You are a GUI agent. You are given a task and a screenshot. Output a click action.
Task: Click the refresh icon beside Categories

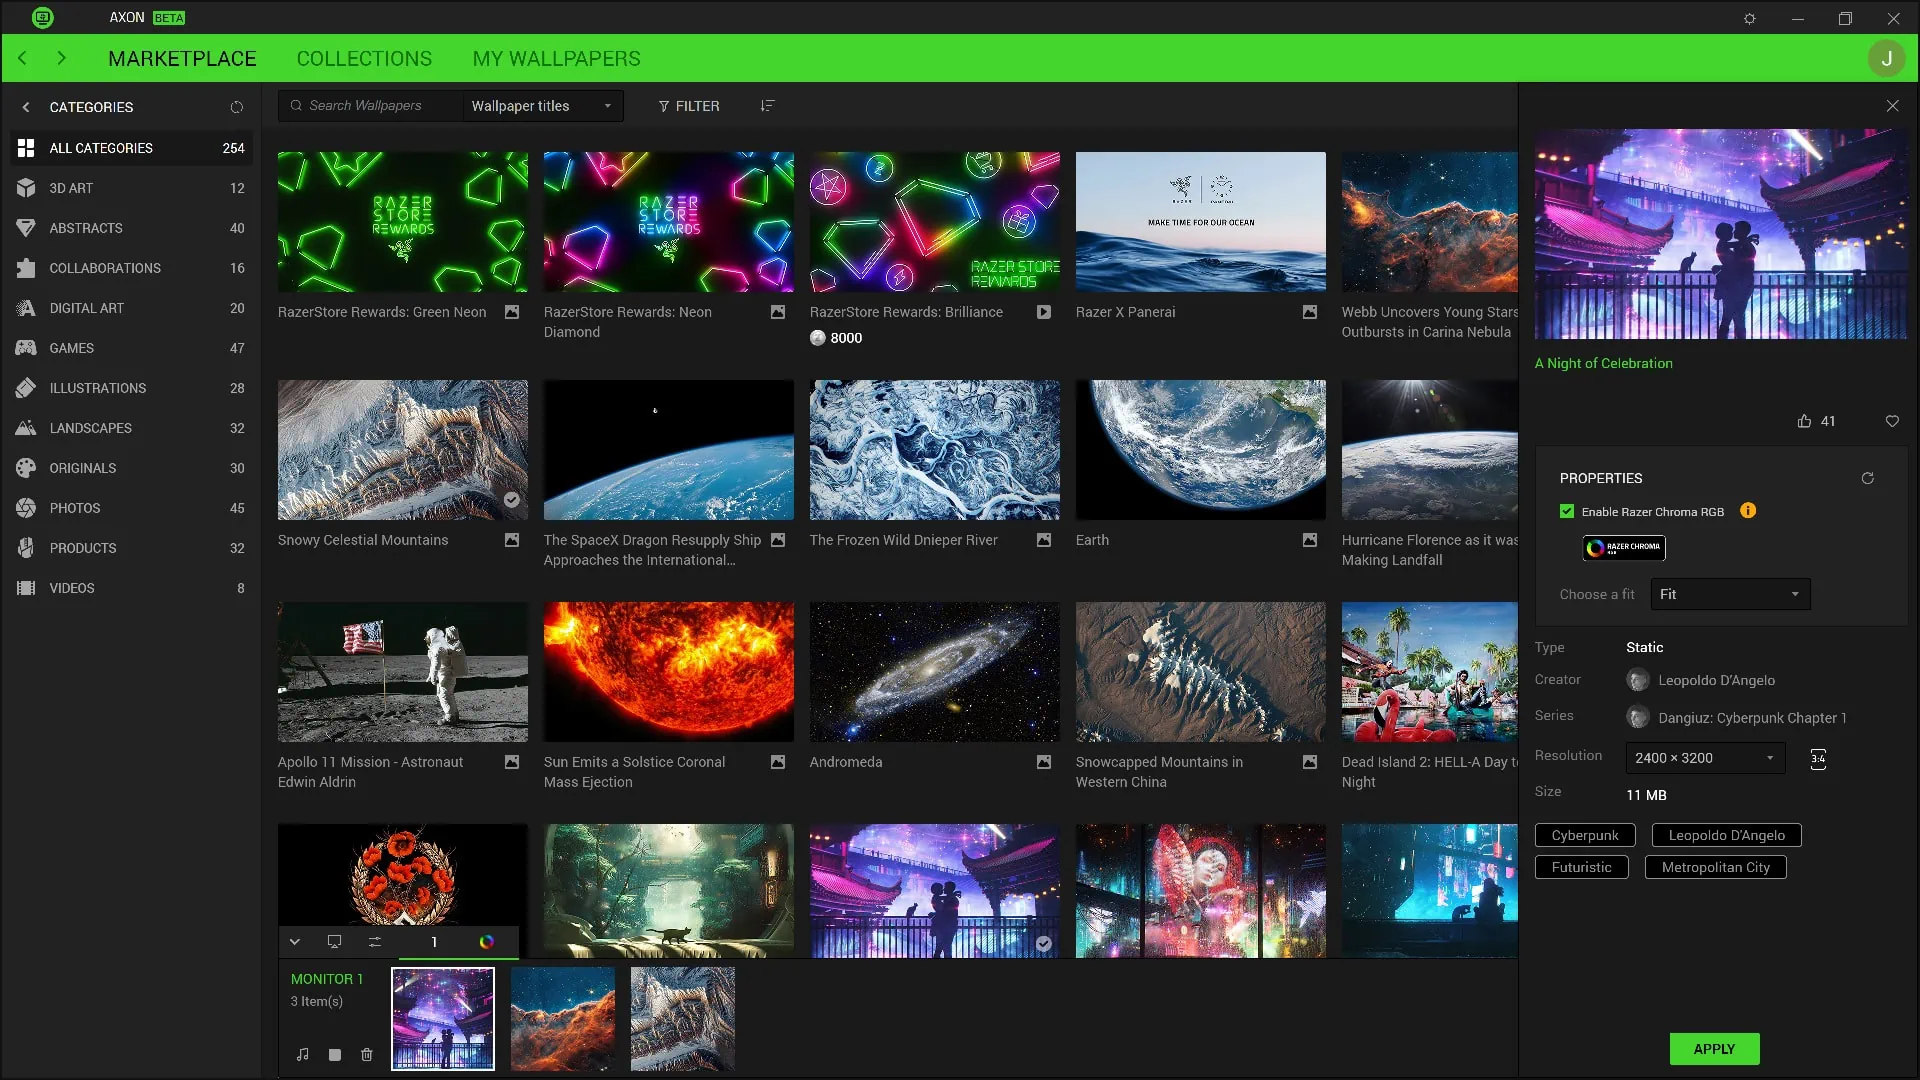click(x=237, y=106)
